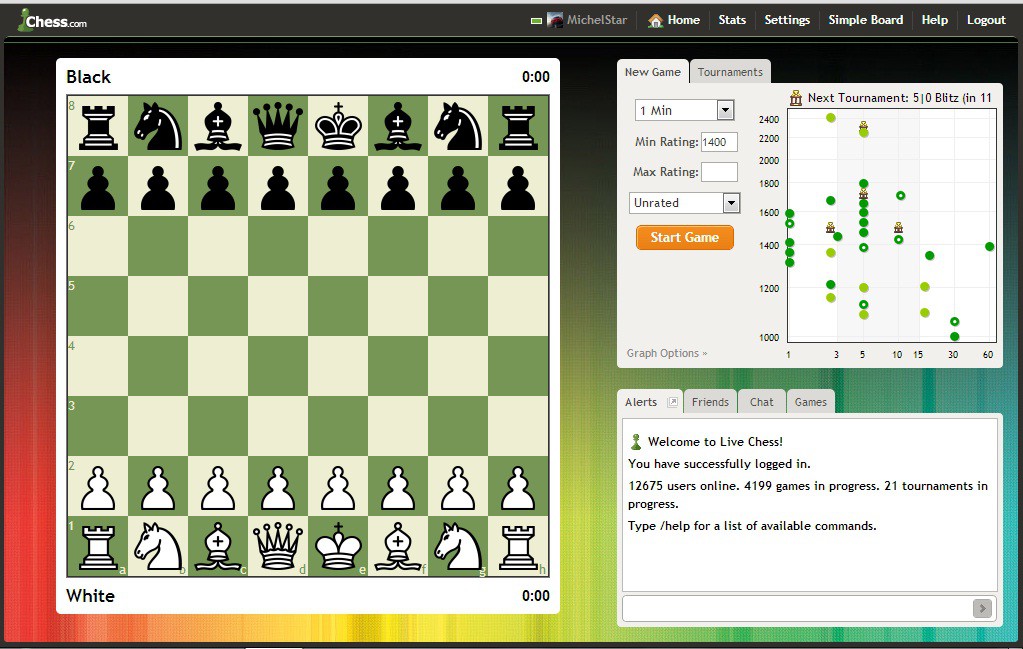Viewport: 1023px width, 649px height.
Task: Click the chat message input box
Action: coord(797,609)
